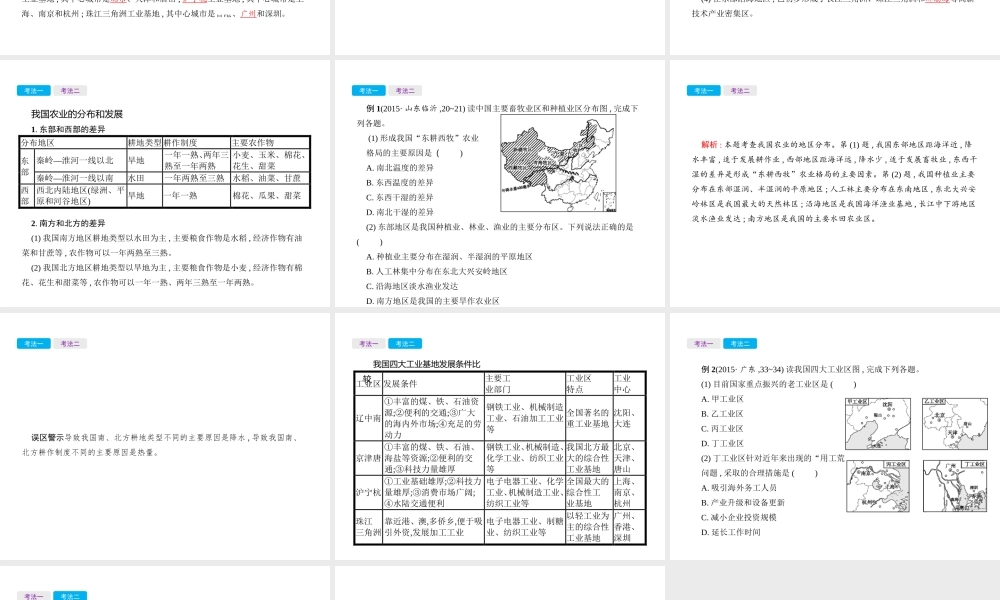Click option A. 种植业主要分布在湿润、半湿润的平原地区
The height and width of the screenshot is (600, 1000).
(449, 256)
